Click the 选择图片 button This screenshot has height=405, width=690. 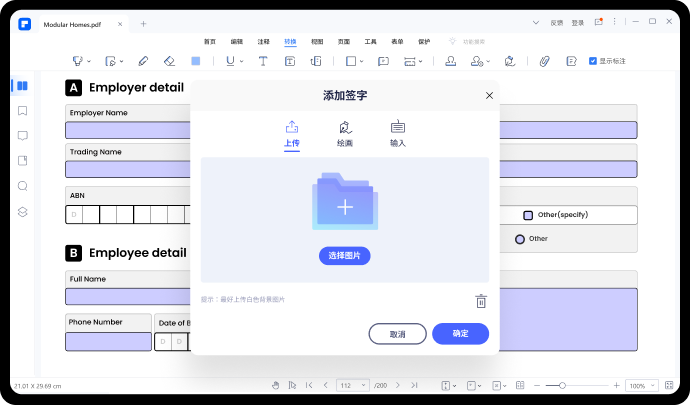(x=345, y=256)
